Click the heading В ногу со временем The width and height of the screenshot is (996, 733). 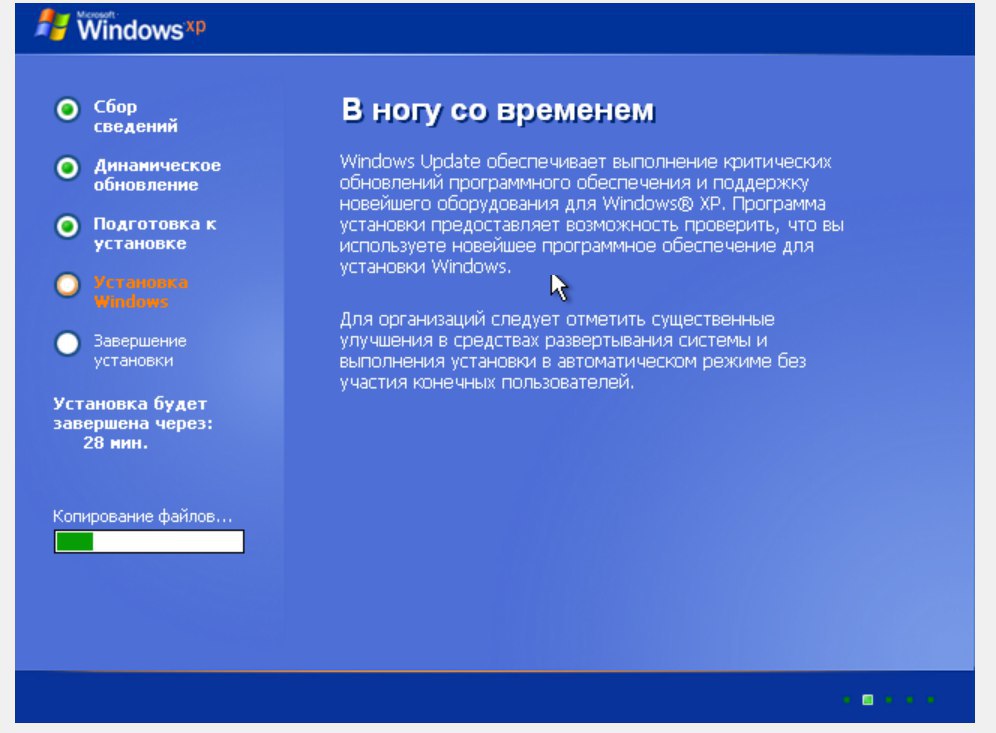click(497, 110)
